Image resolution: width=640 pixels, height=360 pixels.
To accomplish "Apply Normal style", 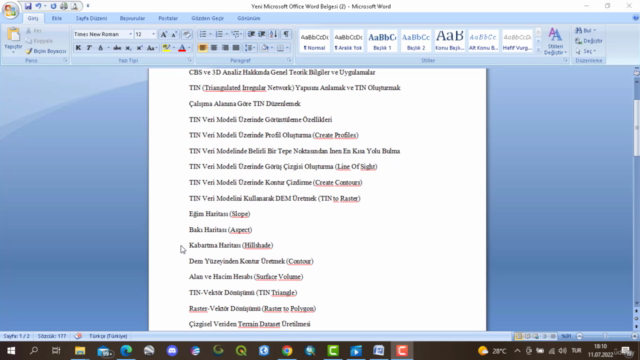I will pyautogui.click(x=315, y=40).
